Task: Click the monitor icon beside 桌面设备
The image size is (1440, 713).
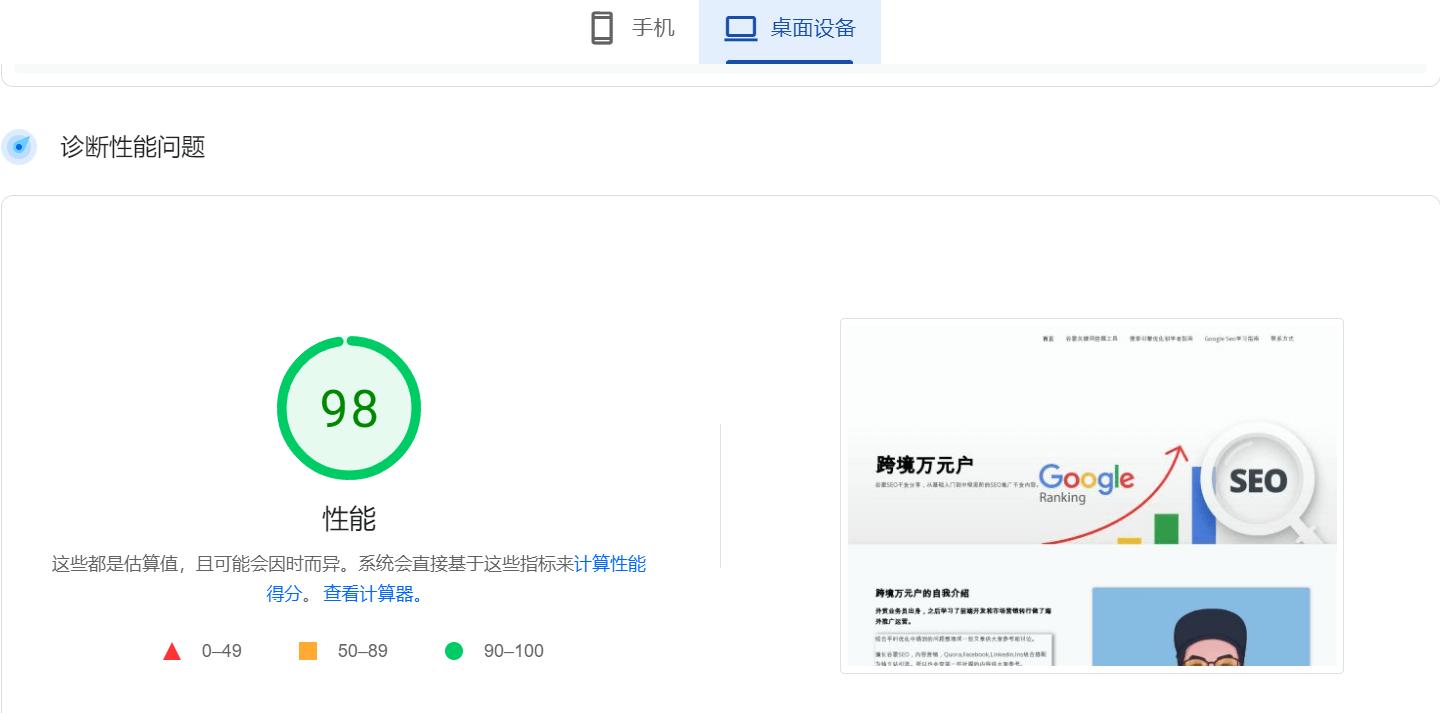Action: coord(740,28)
